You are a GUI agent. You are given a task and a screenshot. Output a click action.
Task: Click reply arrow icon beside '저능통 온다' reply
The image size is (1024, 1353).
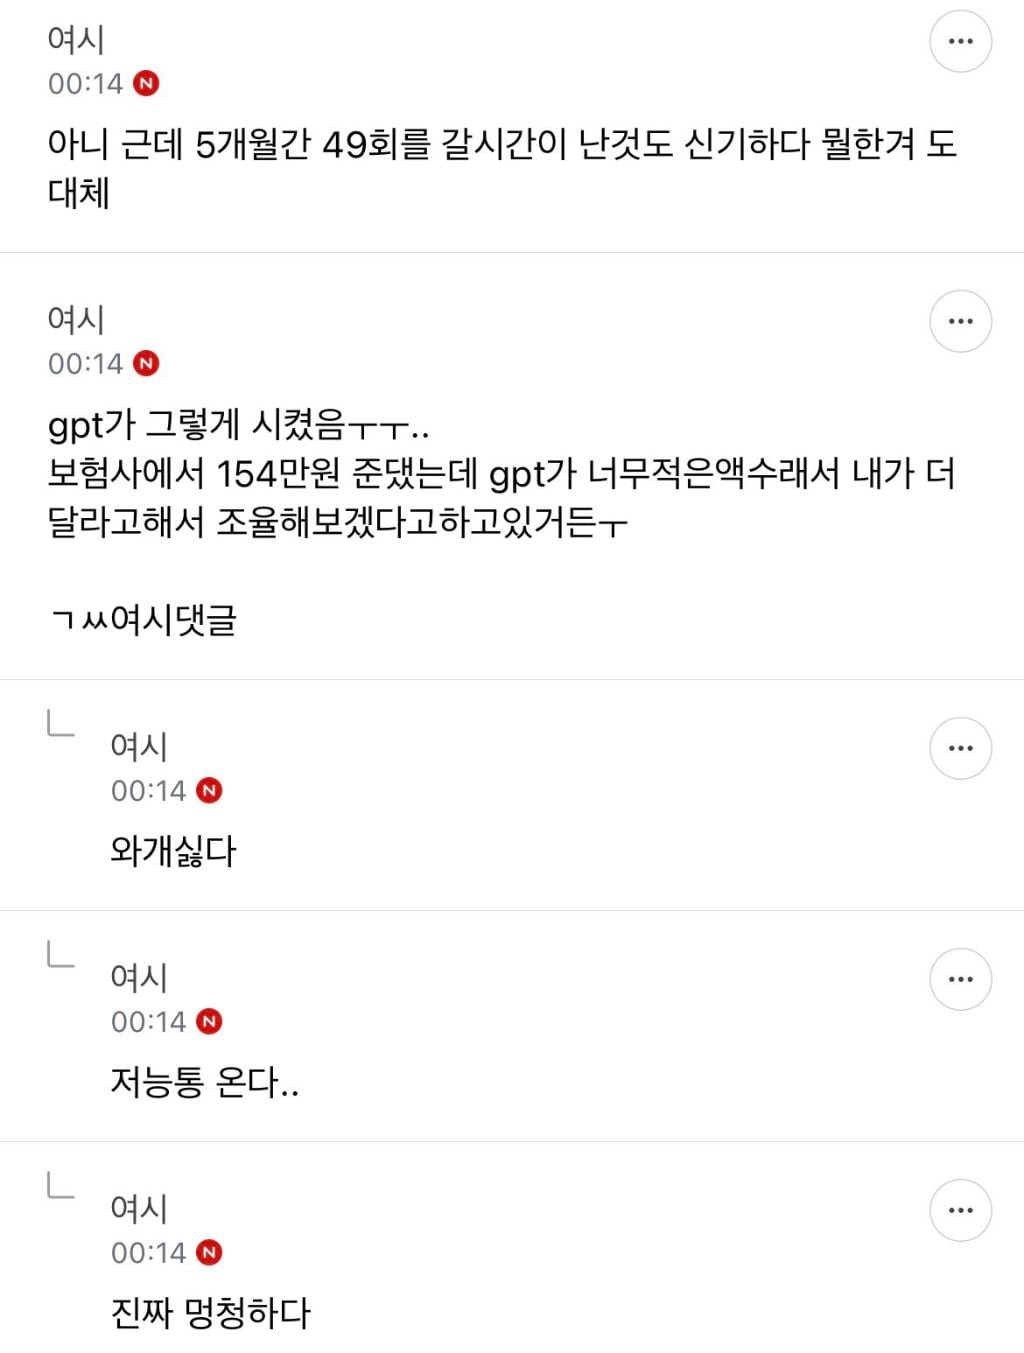(x=61, y=954)
